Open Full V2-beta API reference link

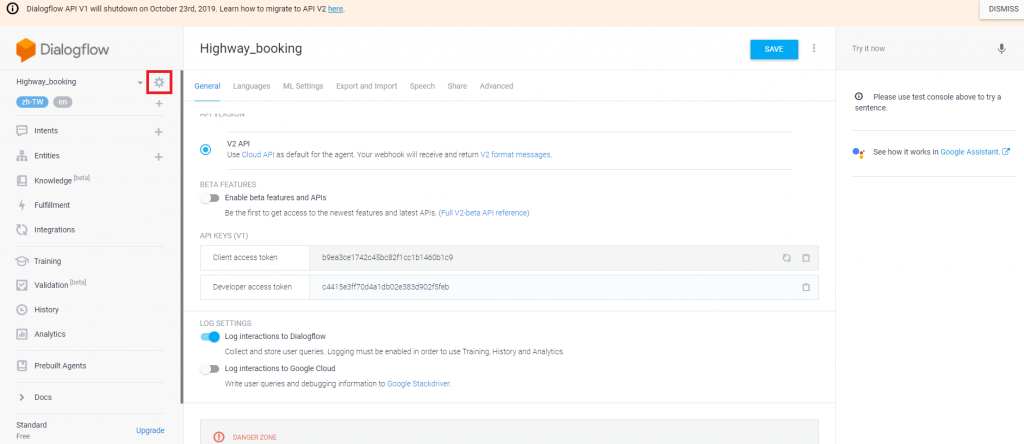[484, 213]
